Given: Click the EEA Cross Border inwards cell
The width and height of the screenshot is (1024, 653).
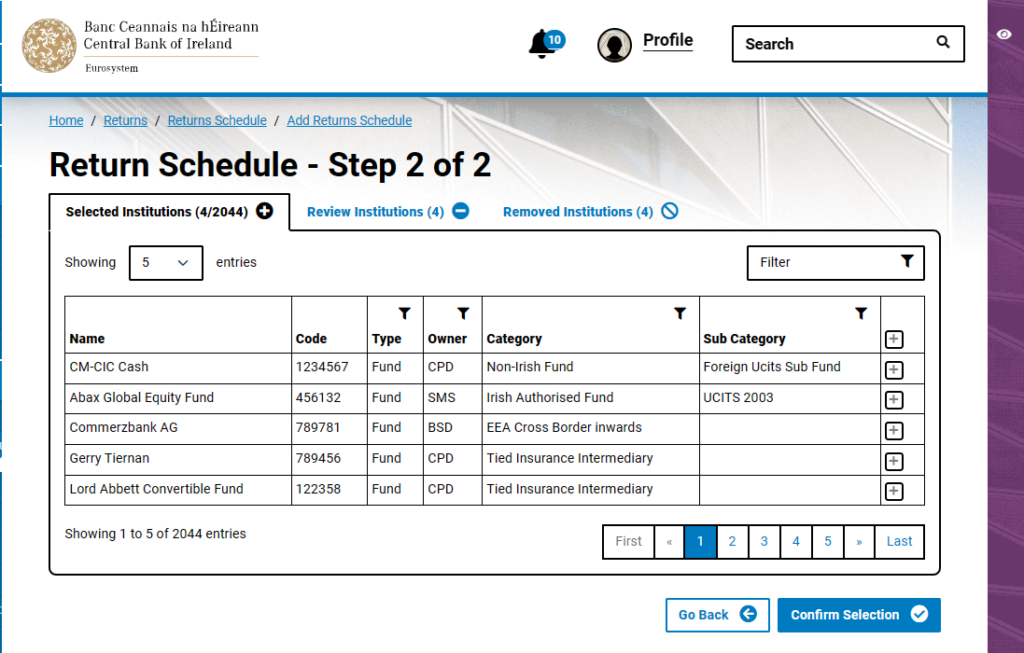Looking at the screenshot, I should pyautogui.click(x=590, y=428).
